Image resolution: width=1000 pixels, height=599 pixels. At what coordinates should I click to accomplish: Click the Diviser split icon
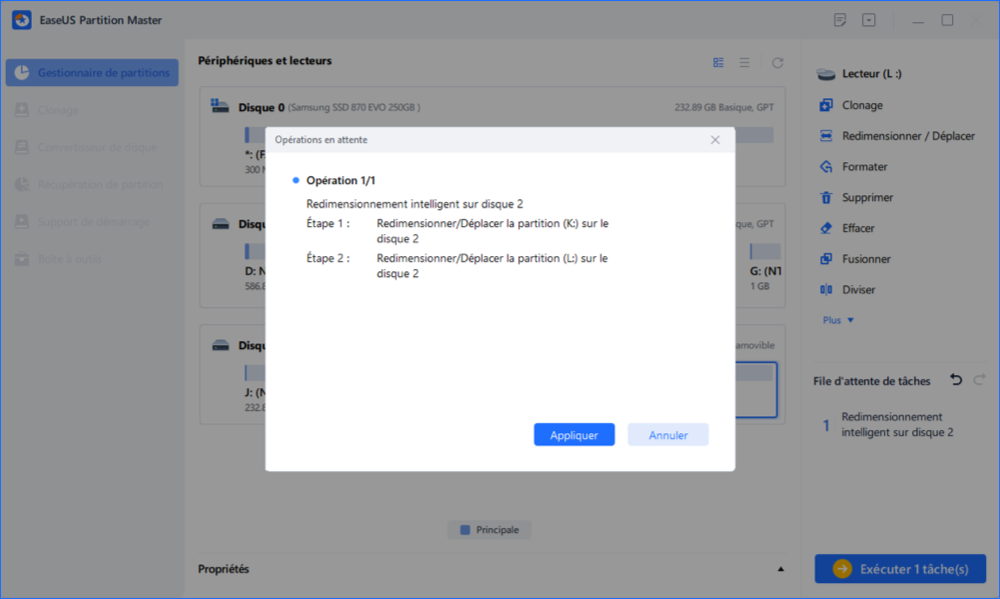(x=826, y=290)
